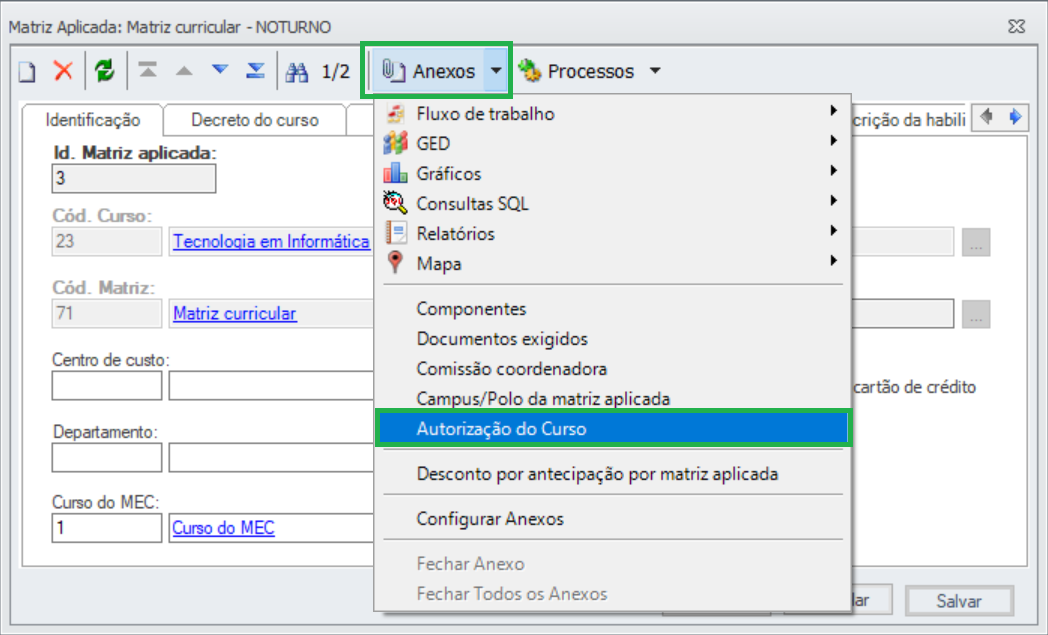Image resolution: width=1048 pixels, height=635 pixels.
Task: Open the Gráficos submenu
Action: tap(611, 173)
